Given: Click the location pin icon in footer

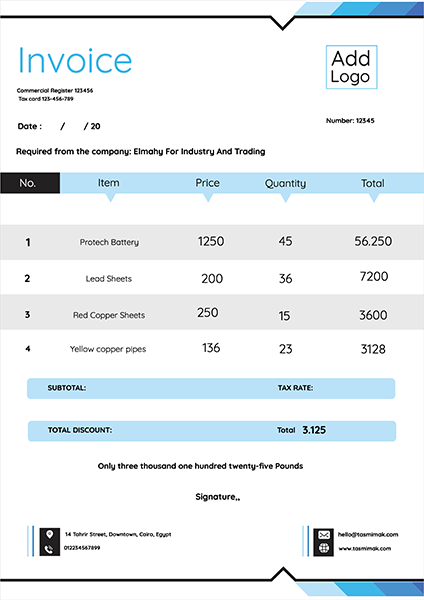Looking at the screenshot, I should coord(49,534).
